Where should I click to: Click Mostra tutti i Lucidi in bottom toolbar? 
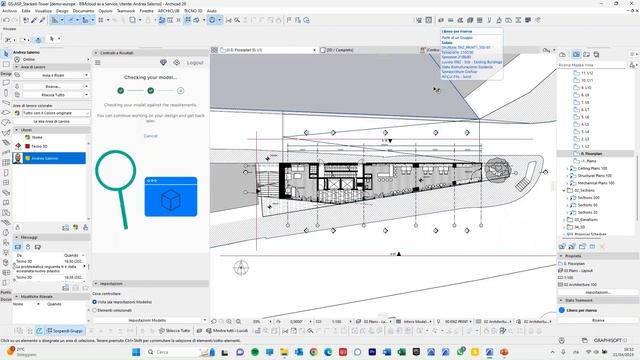227,331
